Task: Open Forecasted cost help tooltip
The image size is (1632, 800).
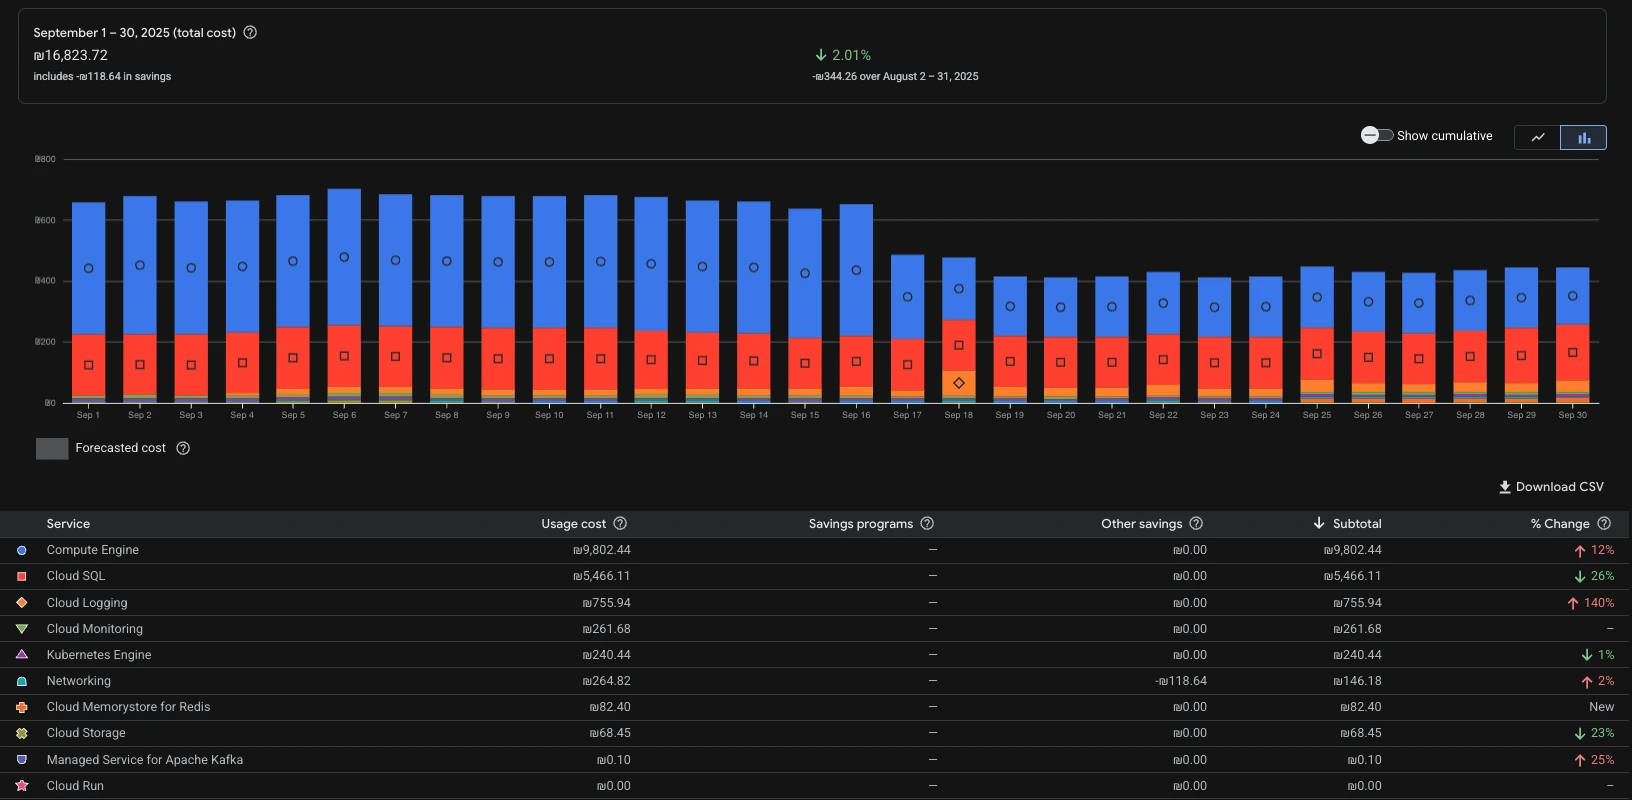Action: pos(183,448)
